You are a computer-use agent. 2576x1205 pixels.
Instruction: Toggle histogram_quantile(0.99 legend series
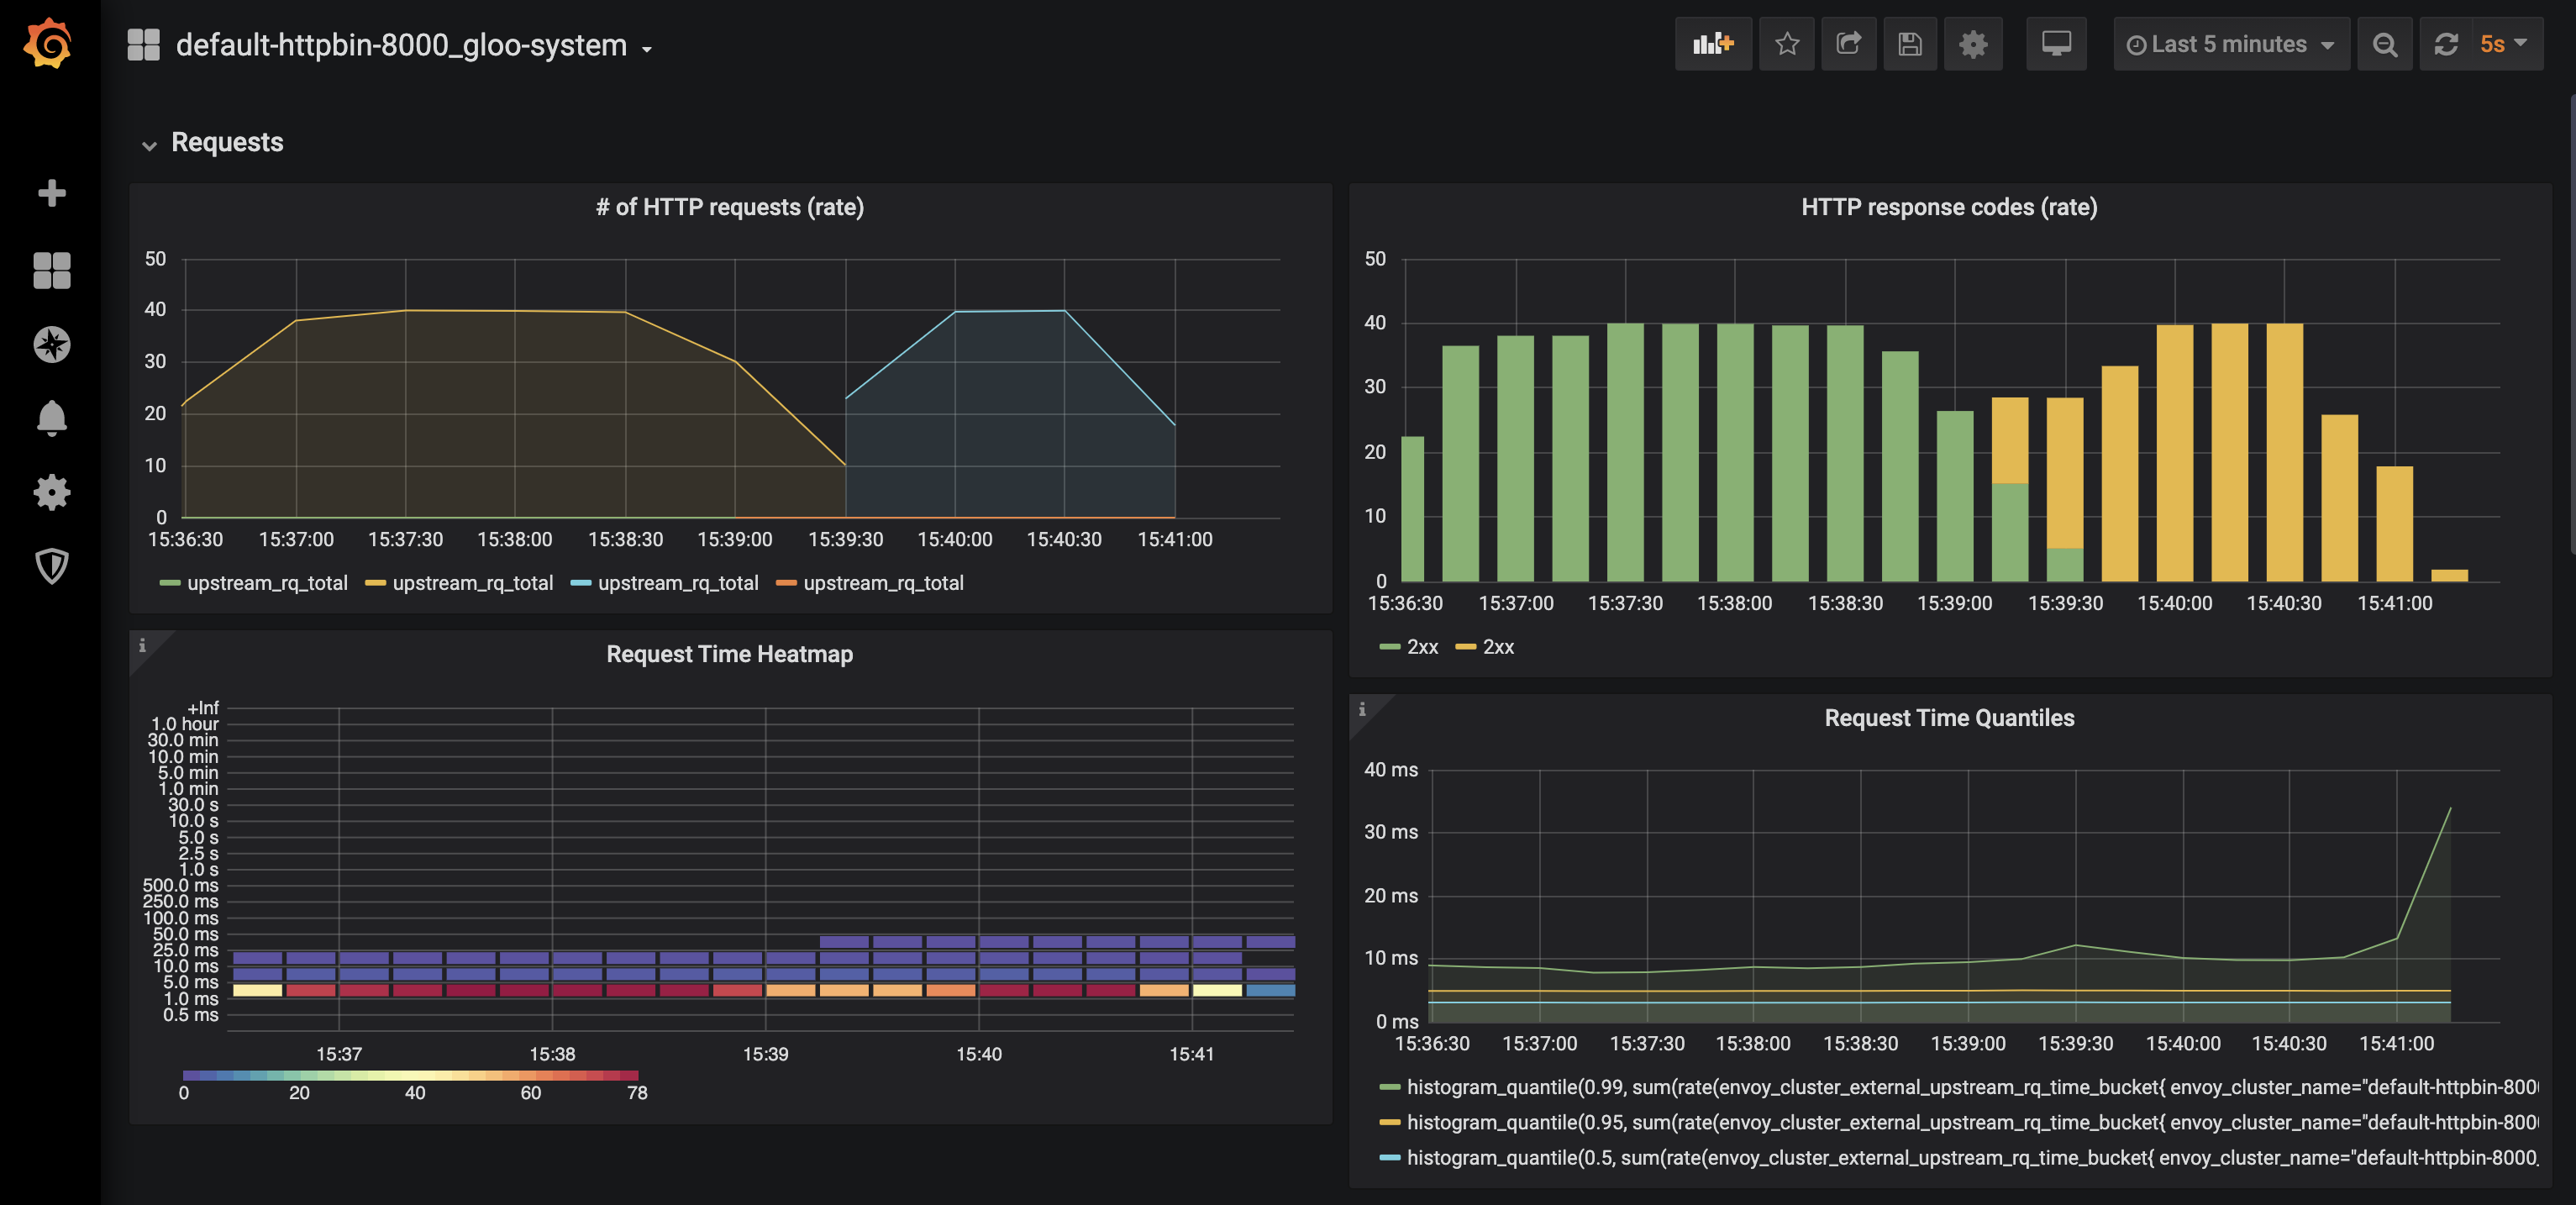coord(1971,1087)
